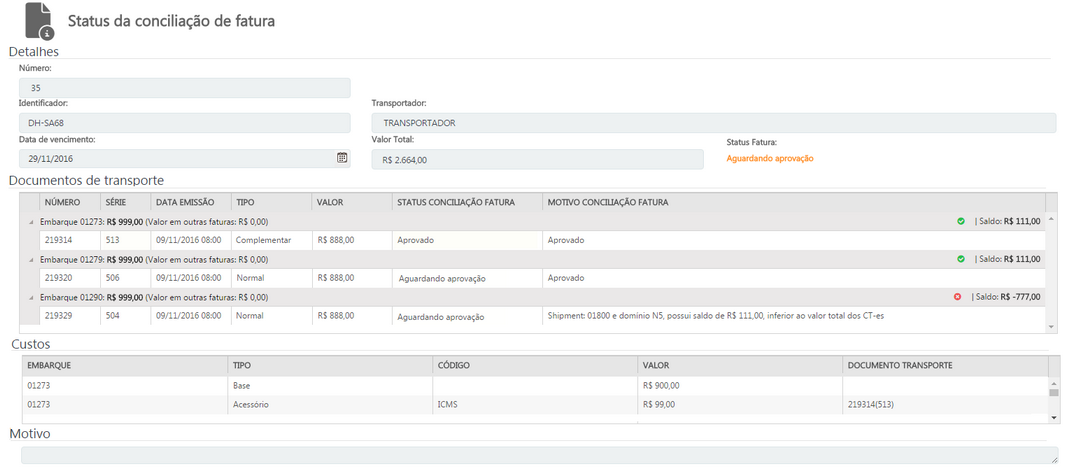Click the Acessório cost type cell

coord(251,405)
